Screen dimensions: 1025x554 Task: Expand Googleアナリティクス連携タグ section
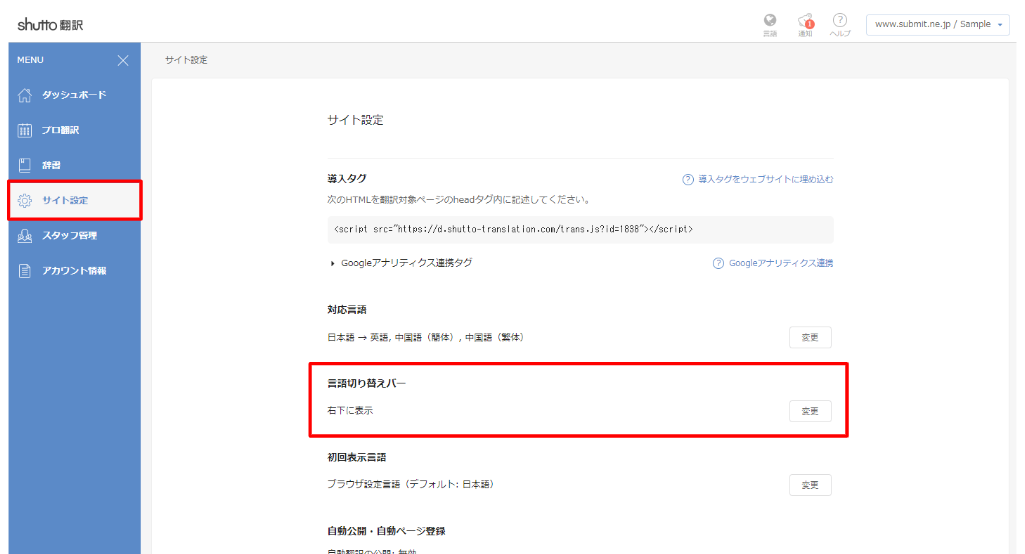tap(401, 263)
